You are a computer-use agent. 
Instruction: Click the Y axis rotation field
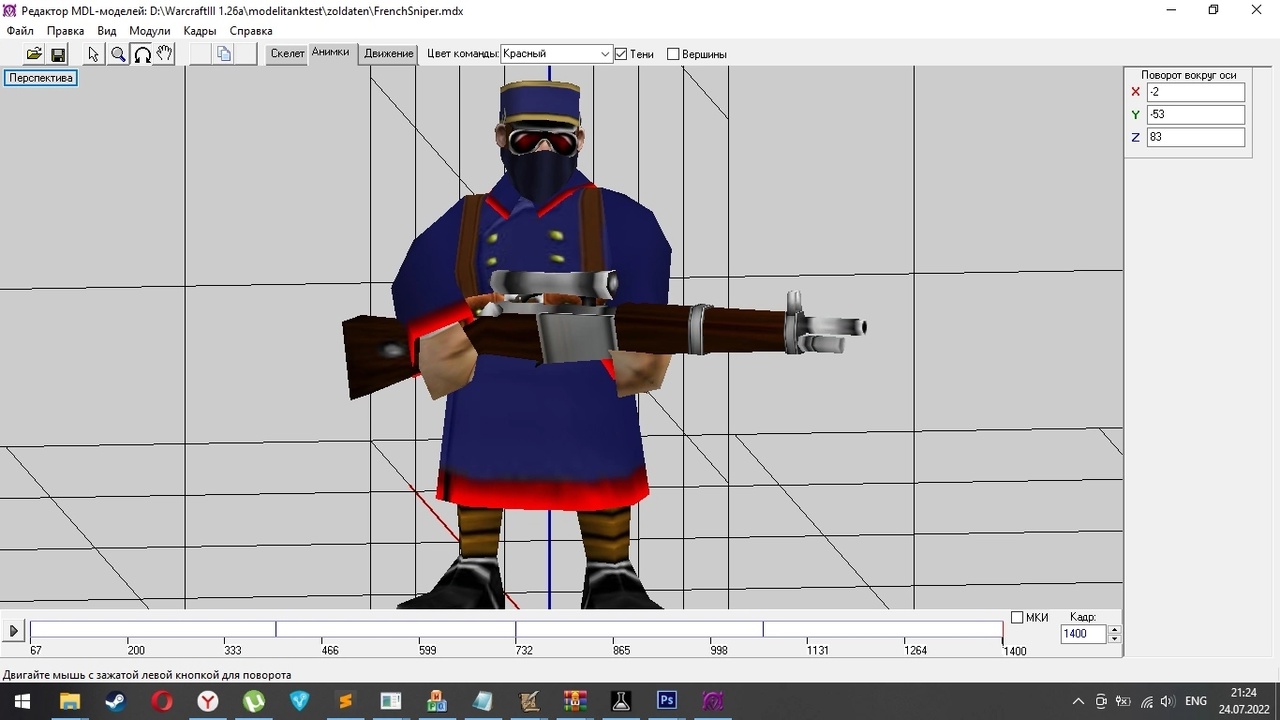pos(1196,115)
